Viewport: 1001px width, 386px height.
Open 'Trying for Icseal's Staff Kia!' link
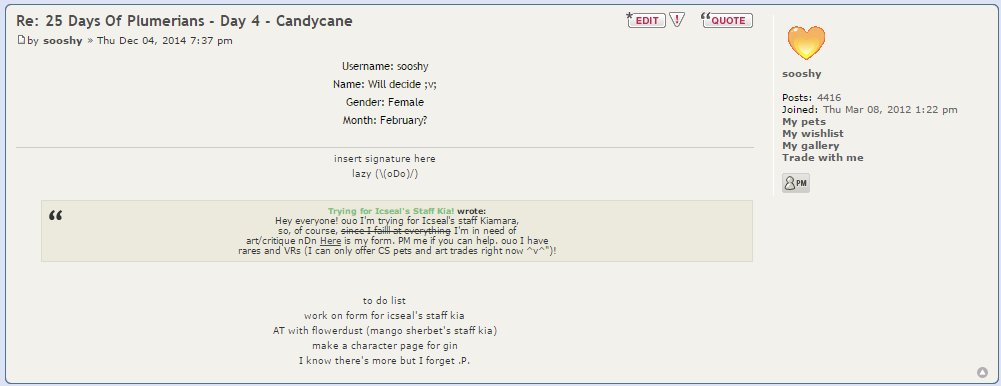pos(391,211)
